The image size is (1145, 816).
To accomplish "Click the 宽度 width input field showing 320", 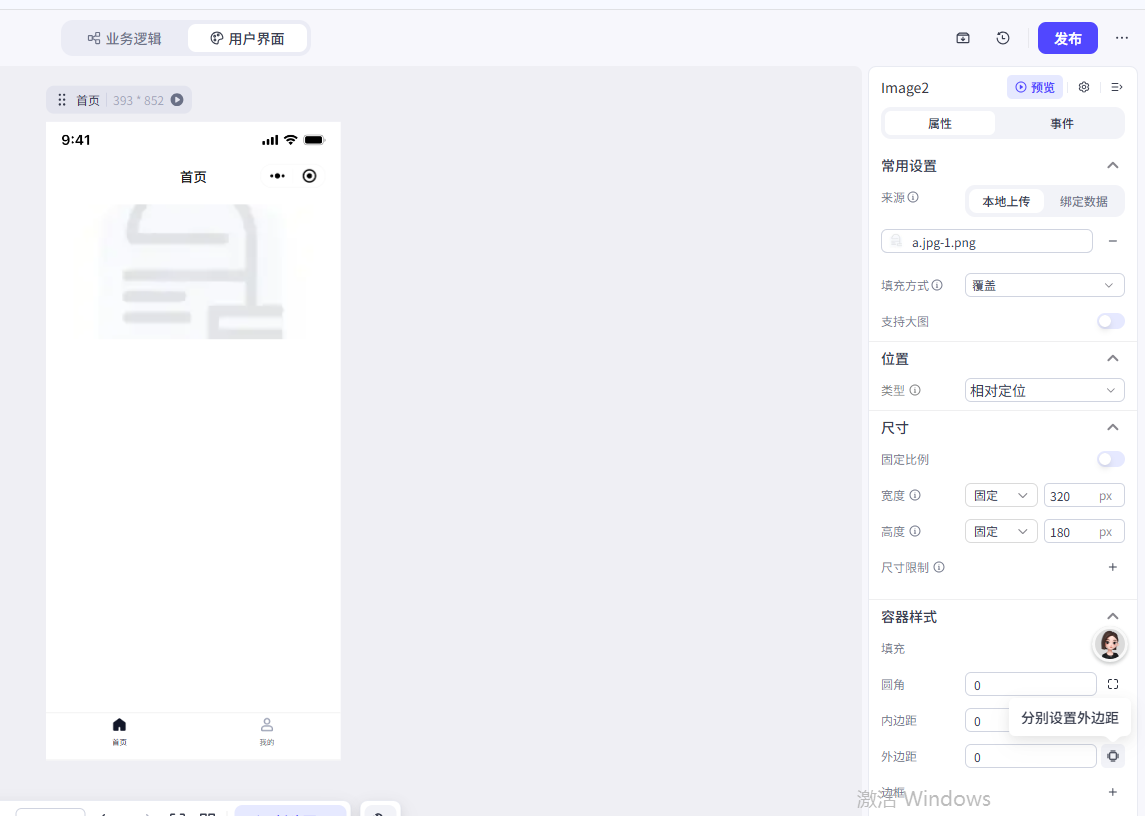I will (x=1068, y=496).
